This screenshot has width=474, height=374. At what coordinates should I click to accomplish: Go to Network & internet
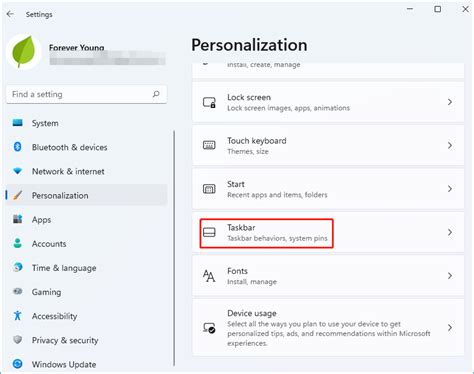click(x=86, y=171)
